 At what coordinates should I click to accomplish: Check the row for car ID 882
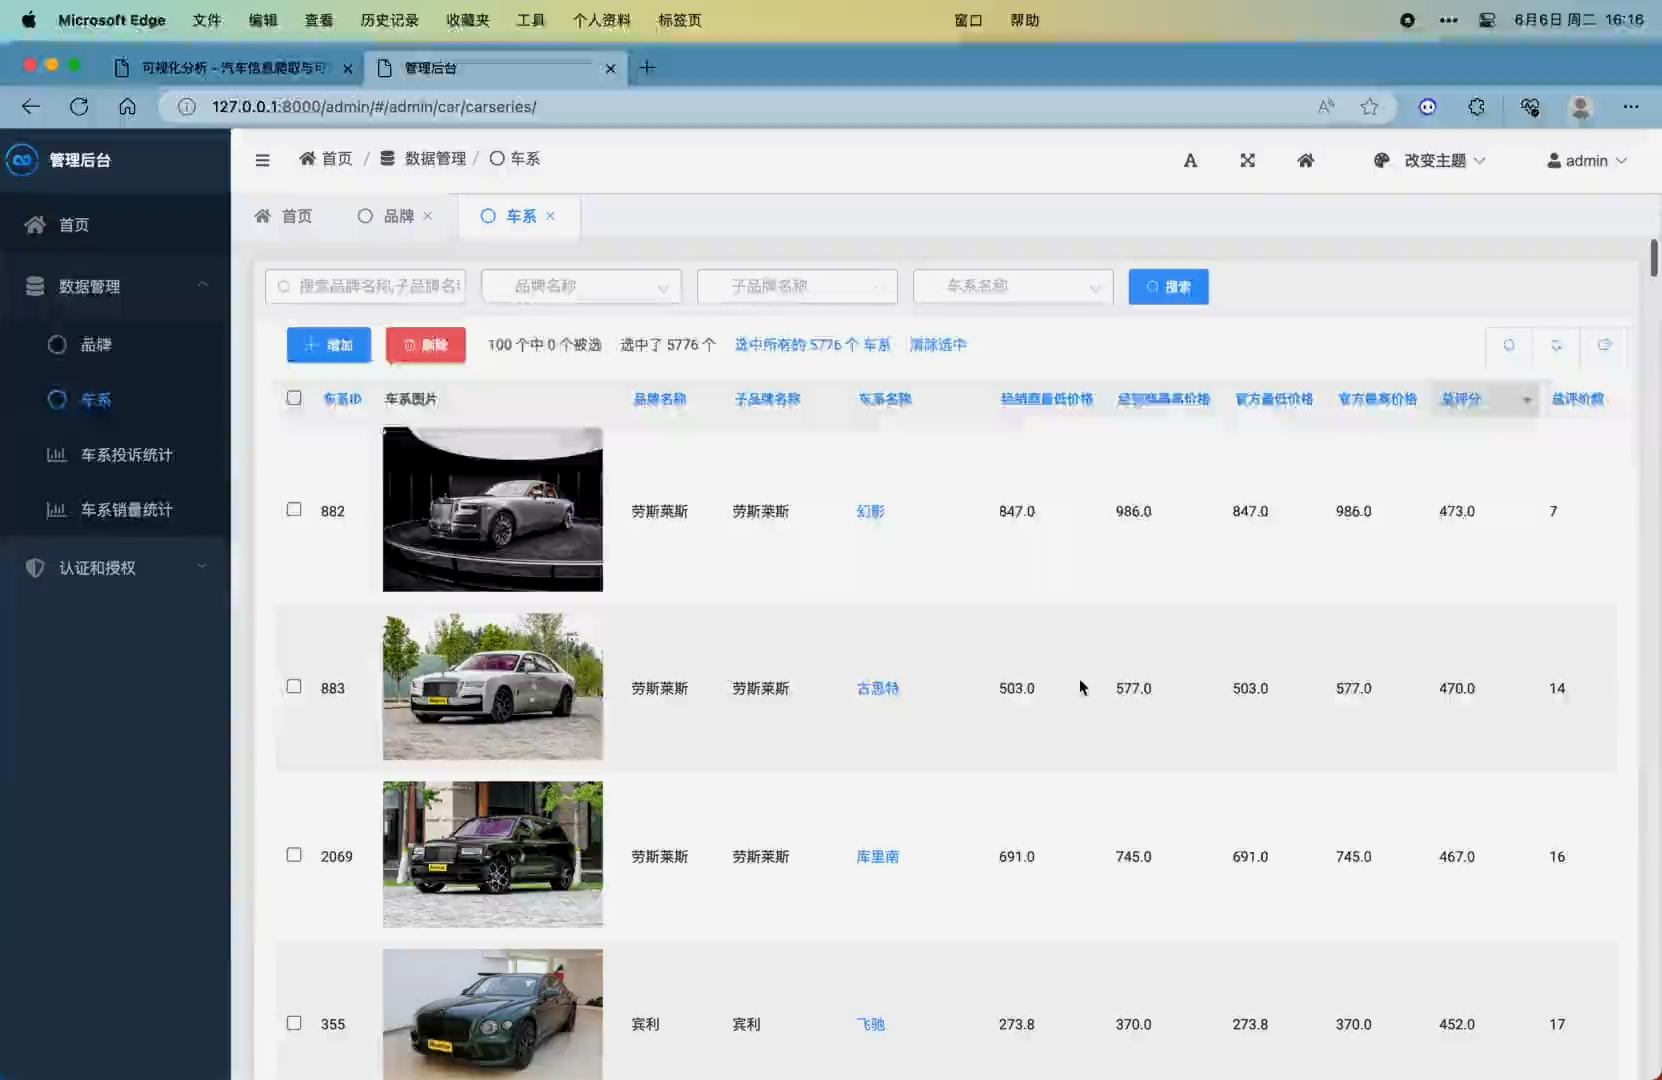point(294,510)
